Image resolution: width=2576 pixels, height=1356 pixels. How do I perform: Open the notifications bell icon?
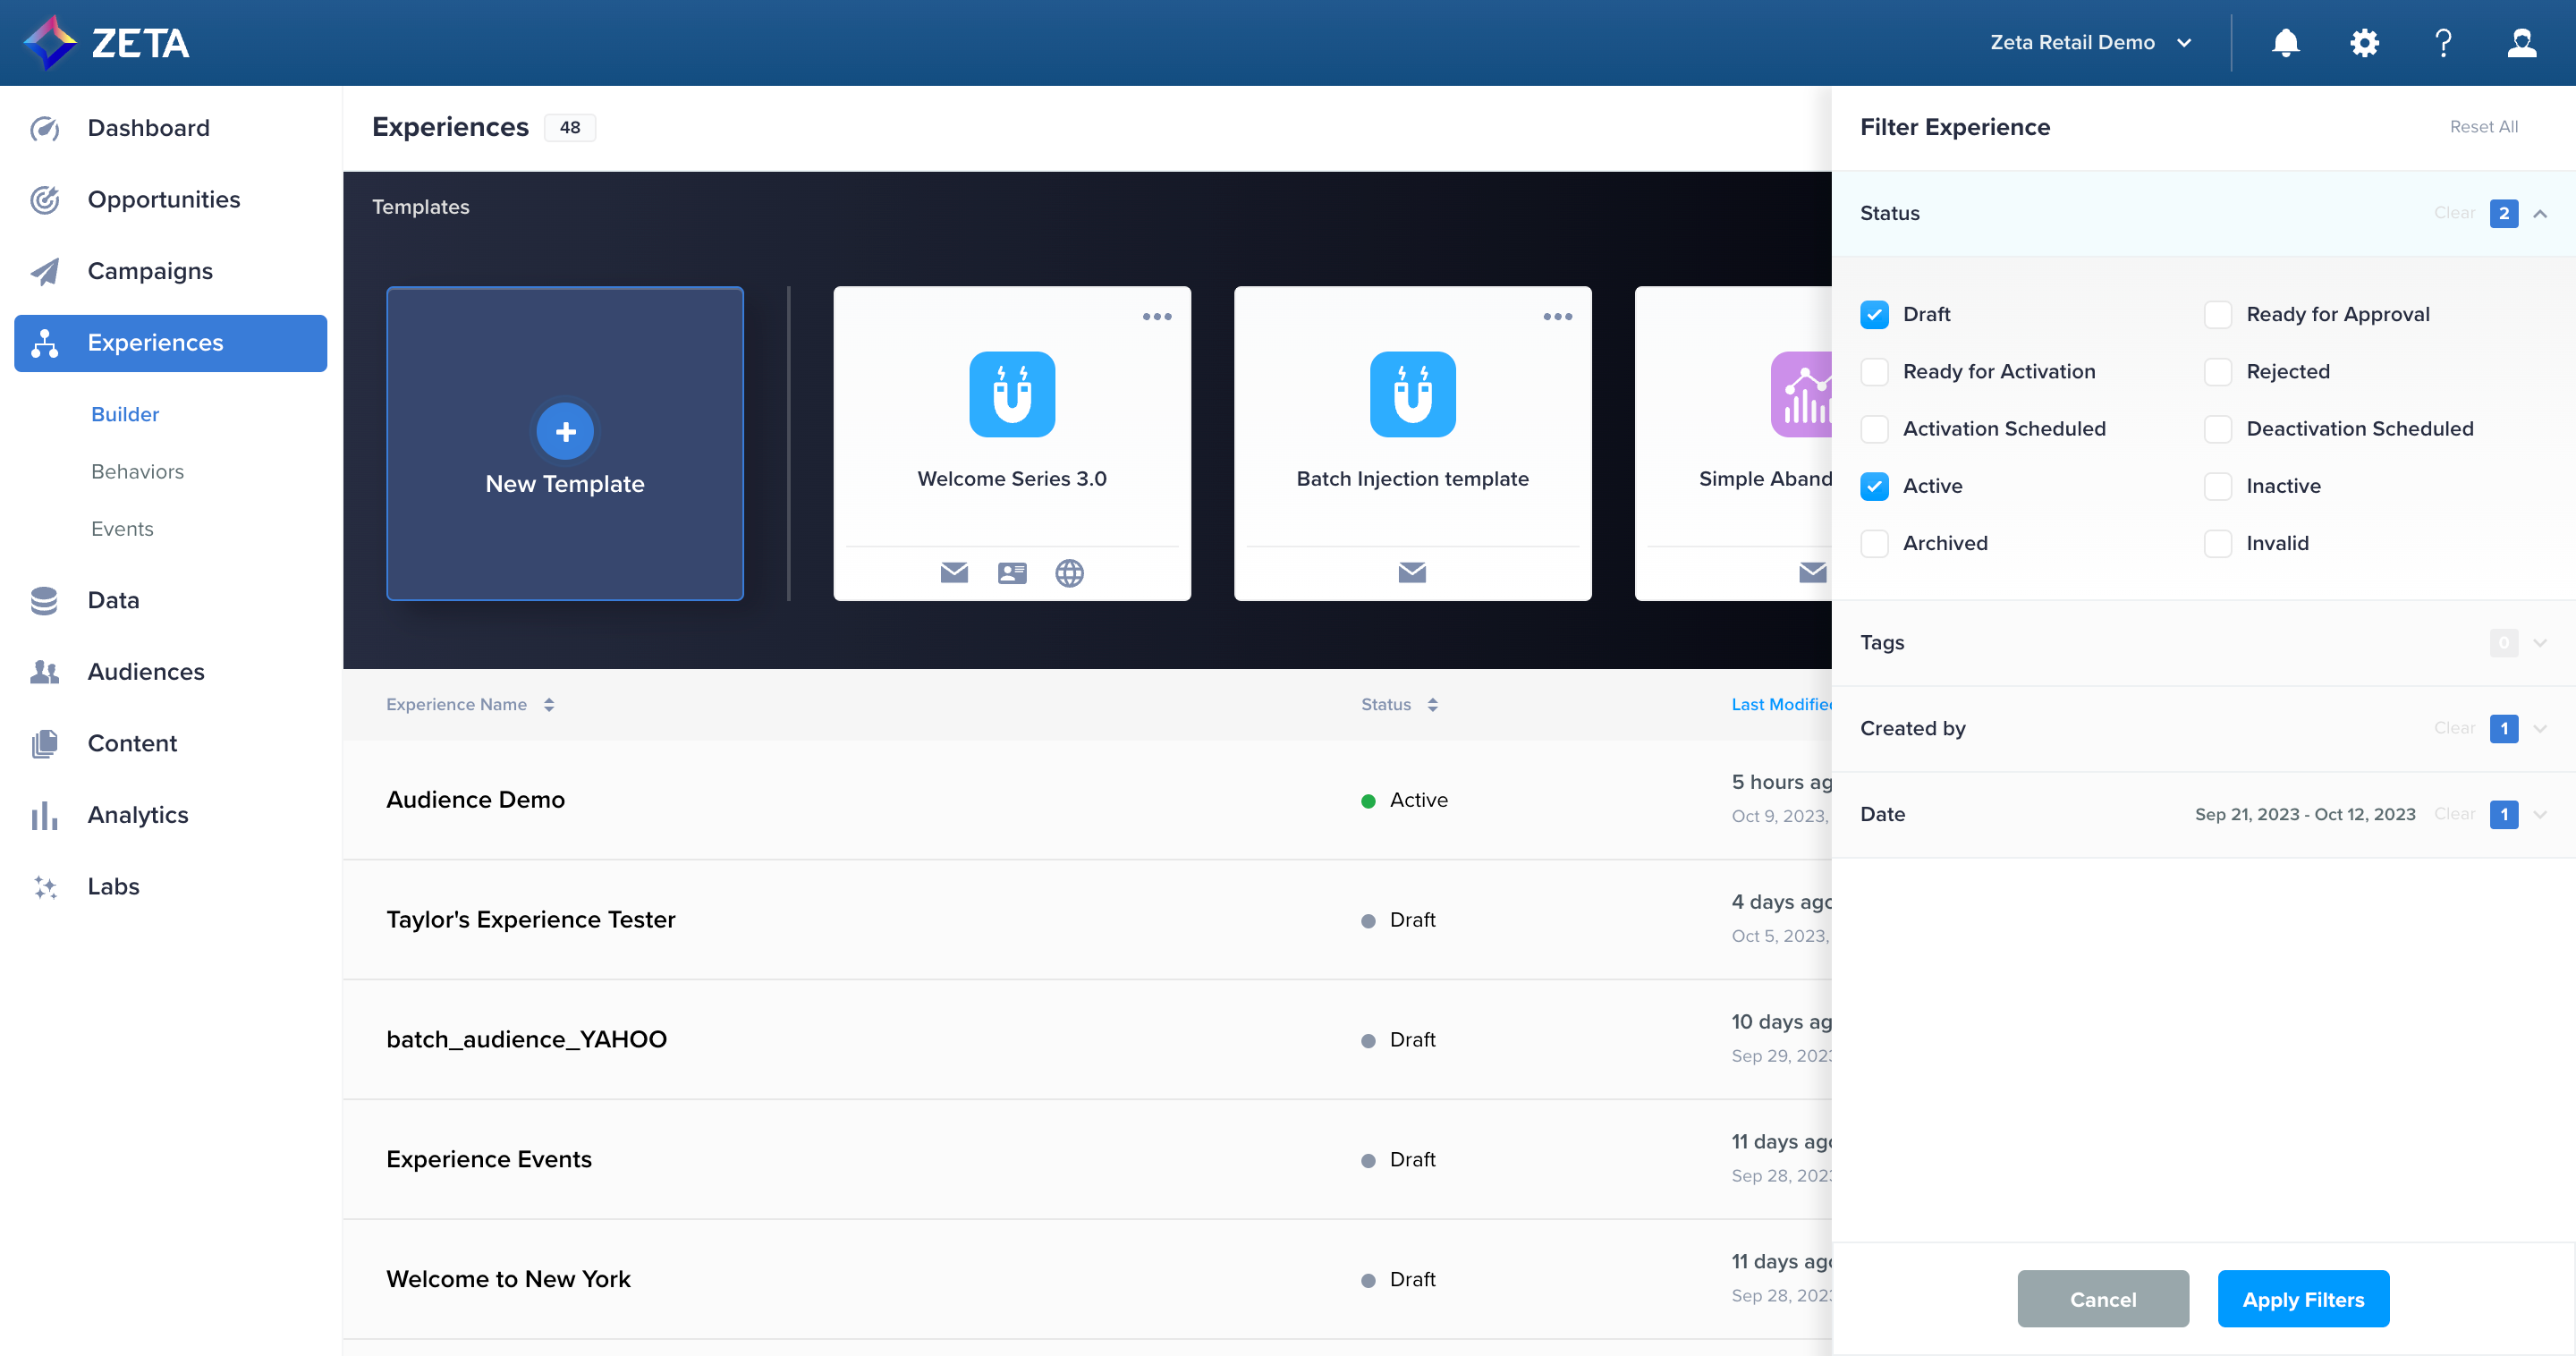point(2285,43)
